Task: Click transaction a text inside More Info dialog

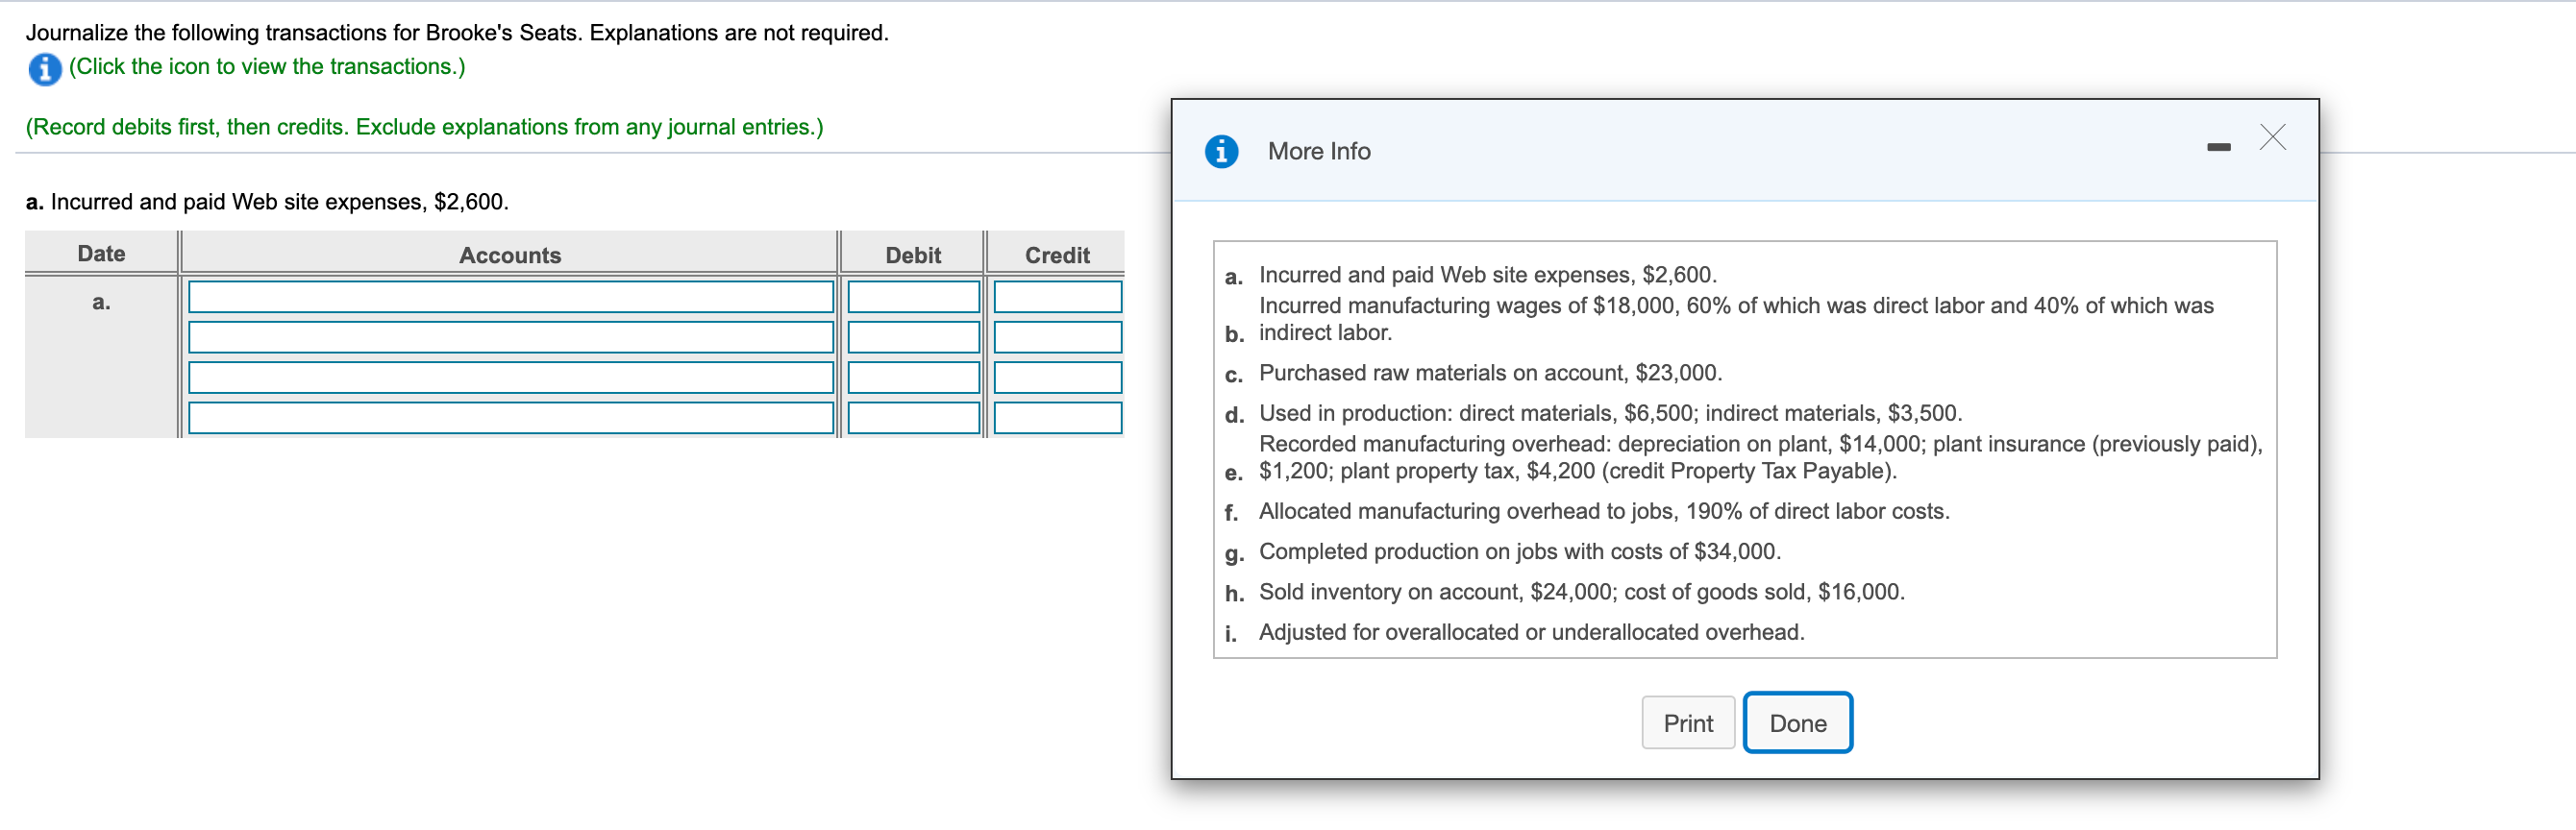Action: 1487,275
